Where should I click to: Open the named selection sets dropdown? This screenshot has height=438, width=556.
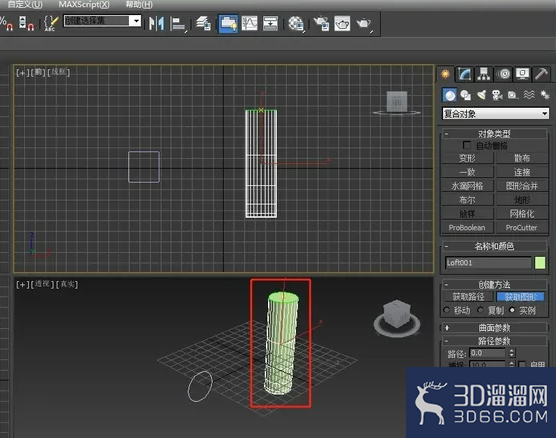[x=102, y=21]
